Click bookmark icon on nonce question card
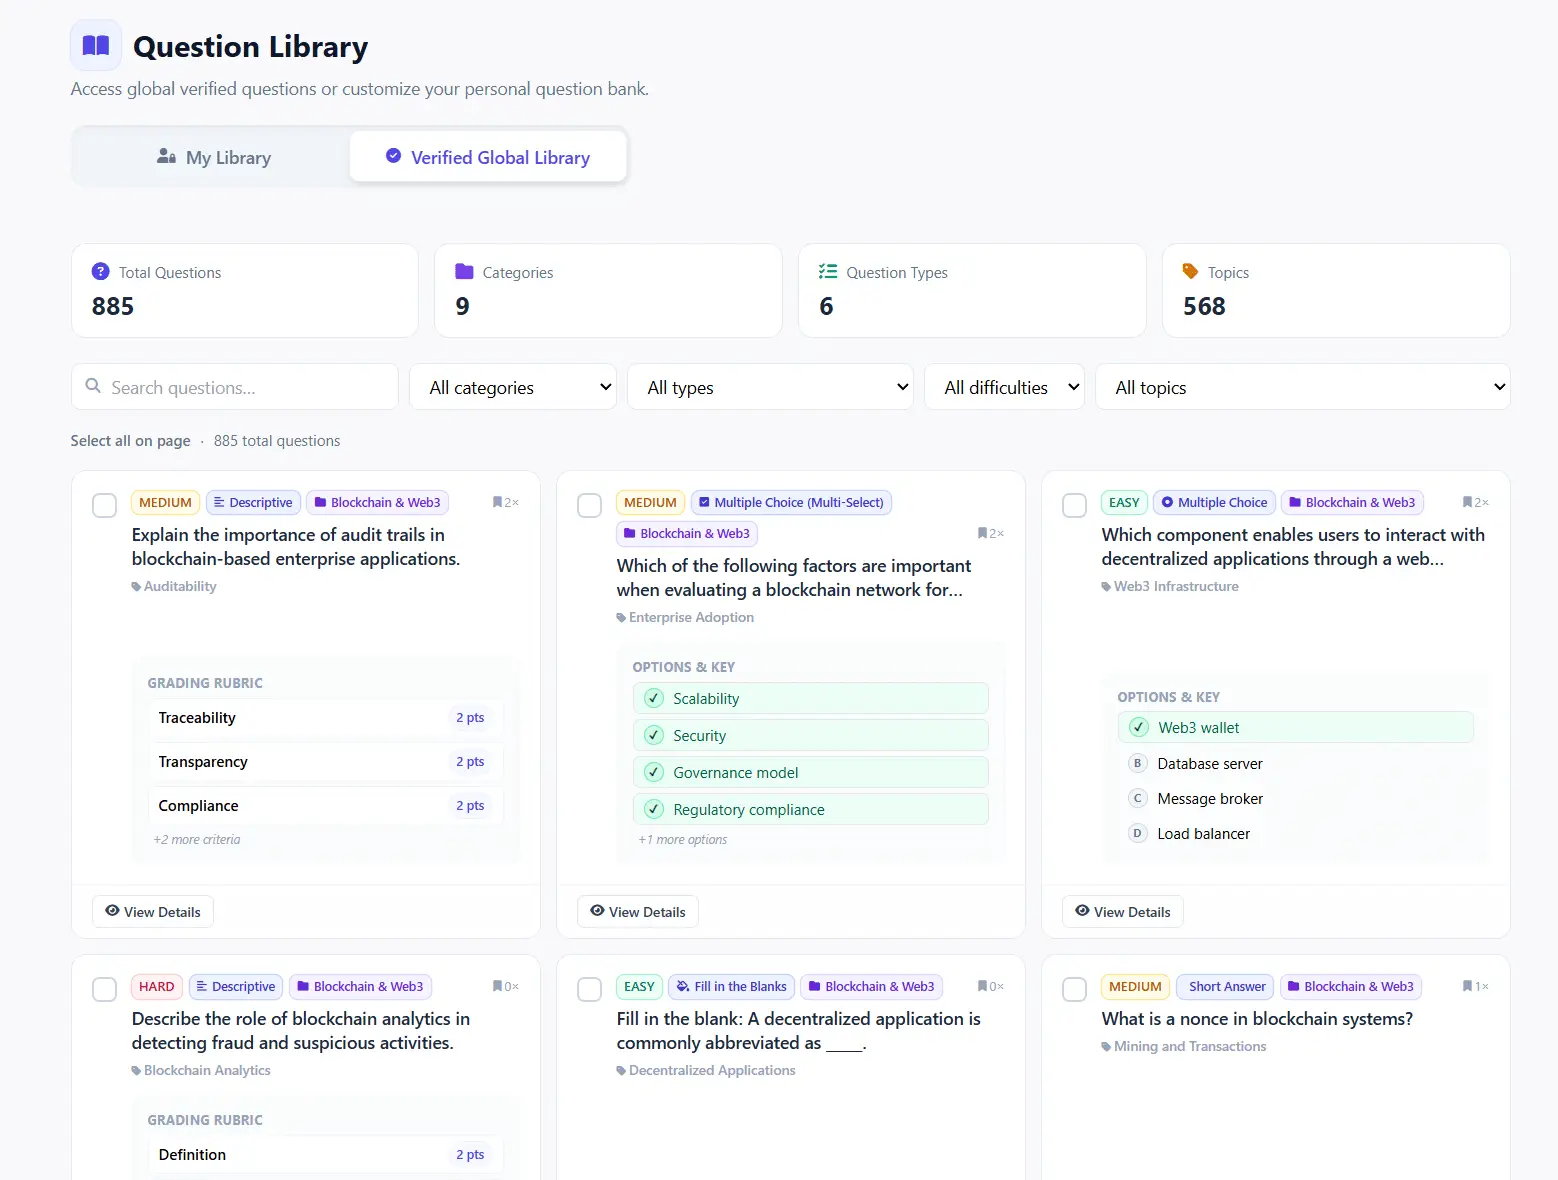Screen dimensions: 1558x1180 (x=1468, y=986)
